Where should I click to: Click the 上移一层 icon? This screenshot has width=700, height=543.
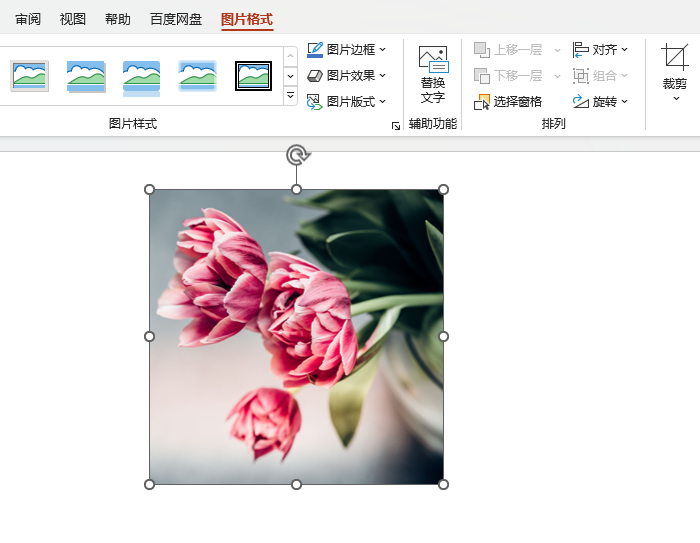(x=482, y=50)
